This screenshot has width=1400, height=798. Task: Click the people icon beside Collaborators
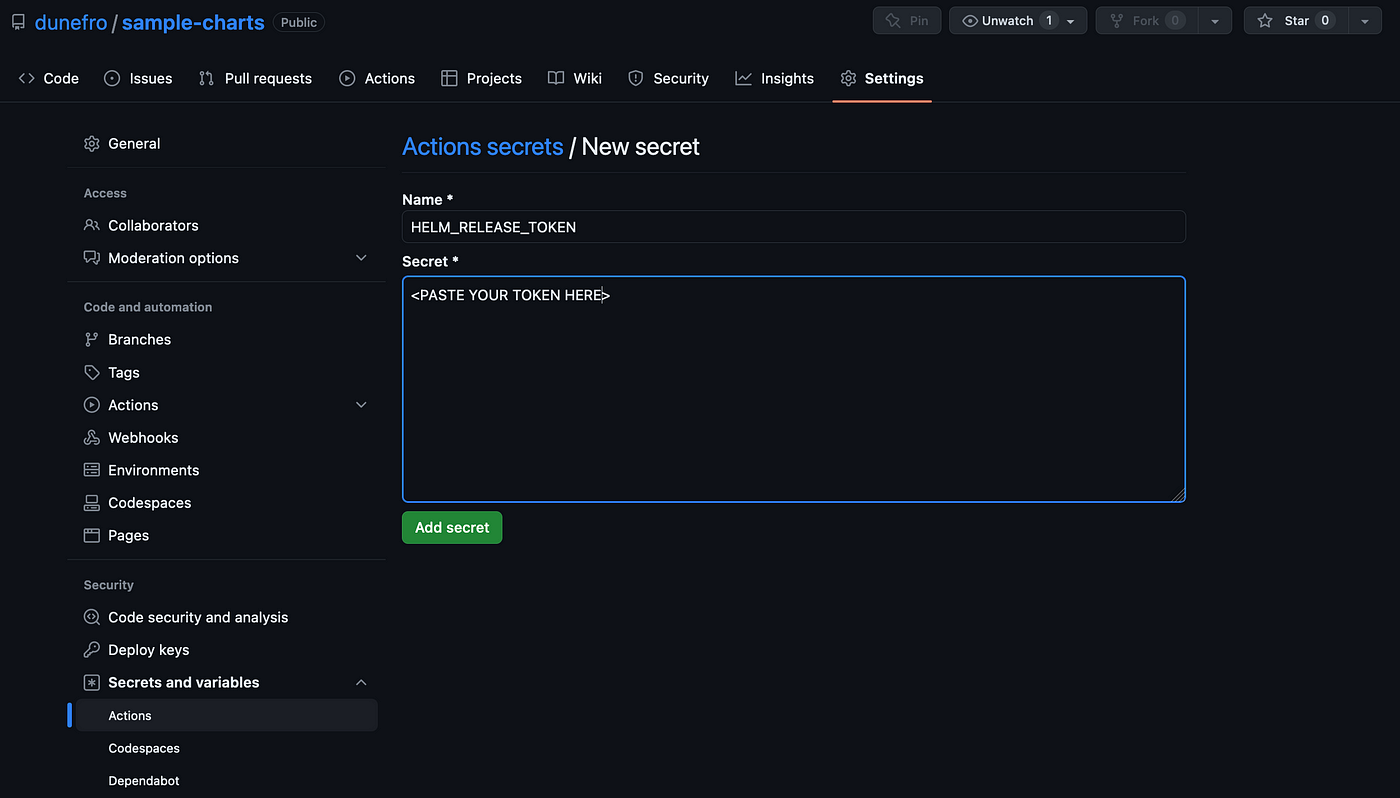tap(92, 226)
